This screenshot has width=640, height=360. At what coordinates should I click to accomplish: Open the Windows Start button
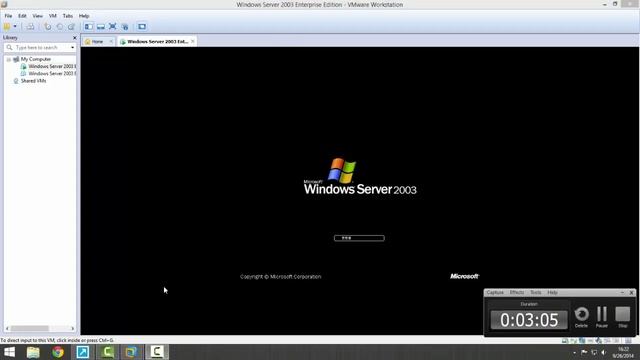9,352
